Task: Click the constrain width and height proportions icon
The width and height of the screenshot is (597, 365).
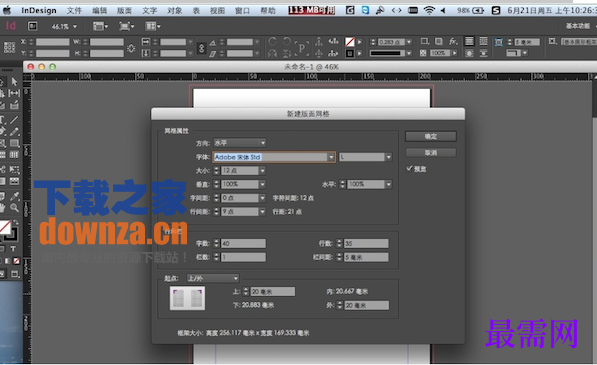Action: pos(131,48)
